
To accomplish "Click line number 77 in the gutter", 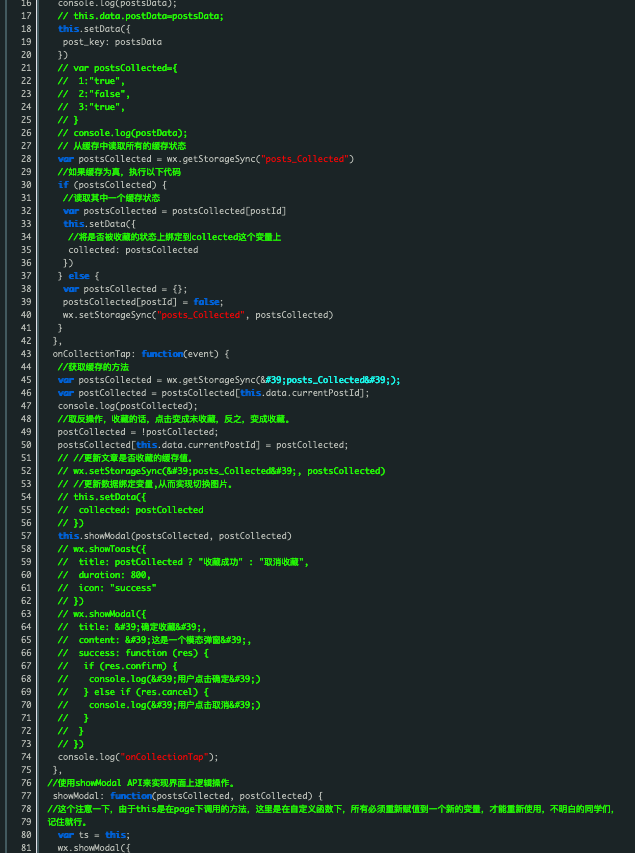I will [26, 796].
